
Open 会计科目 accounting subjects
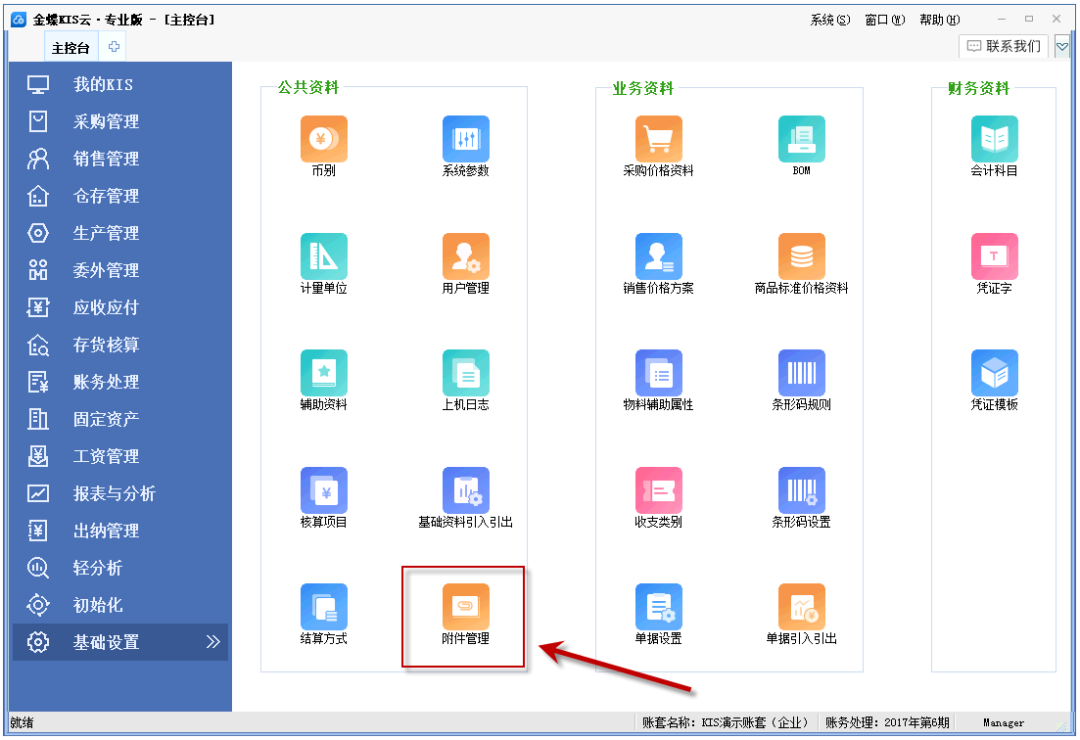994,140
